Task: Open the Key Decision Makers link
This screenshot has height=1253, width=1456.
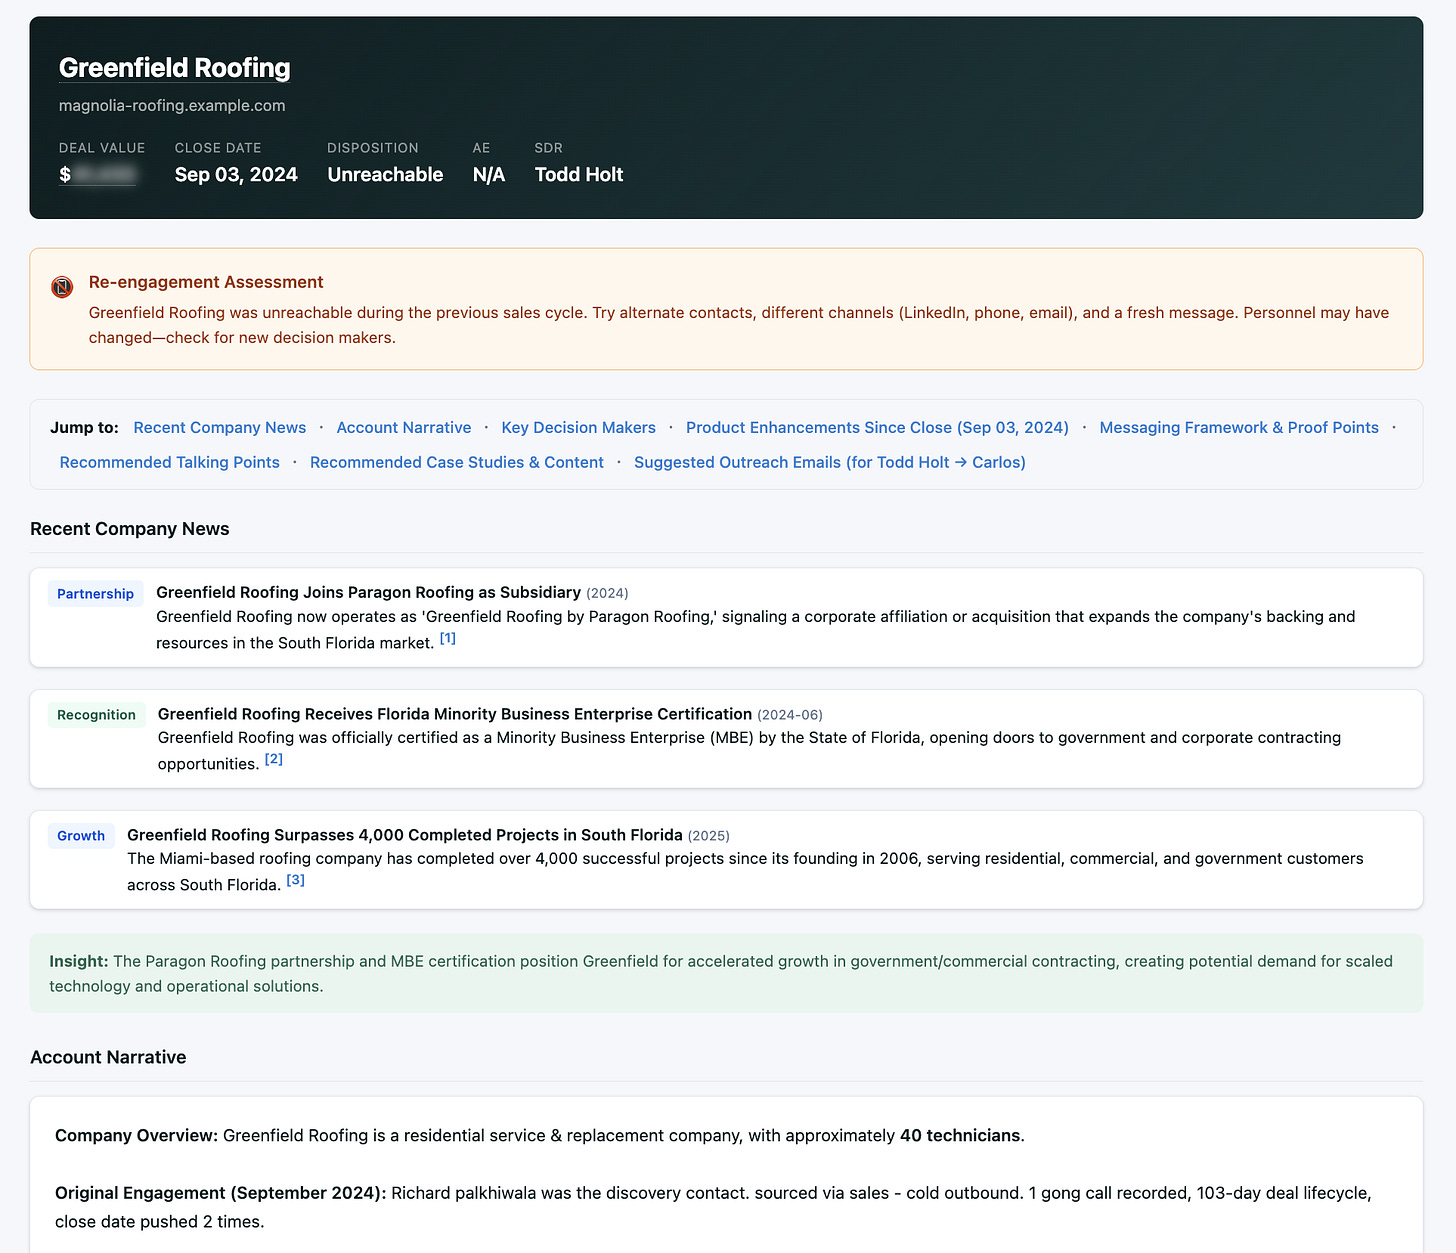Action: tap(579, 428)
